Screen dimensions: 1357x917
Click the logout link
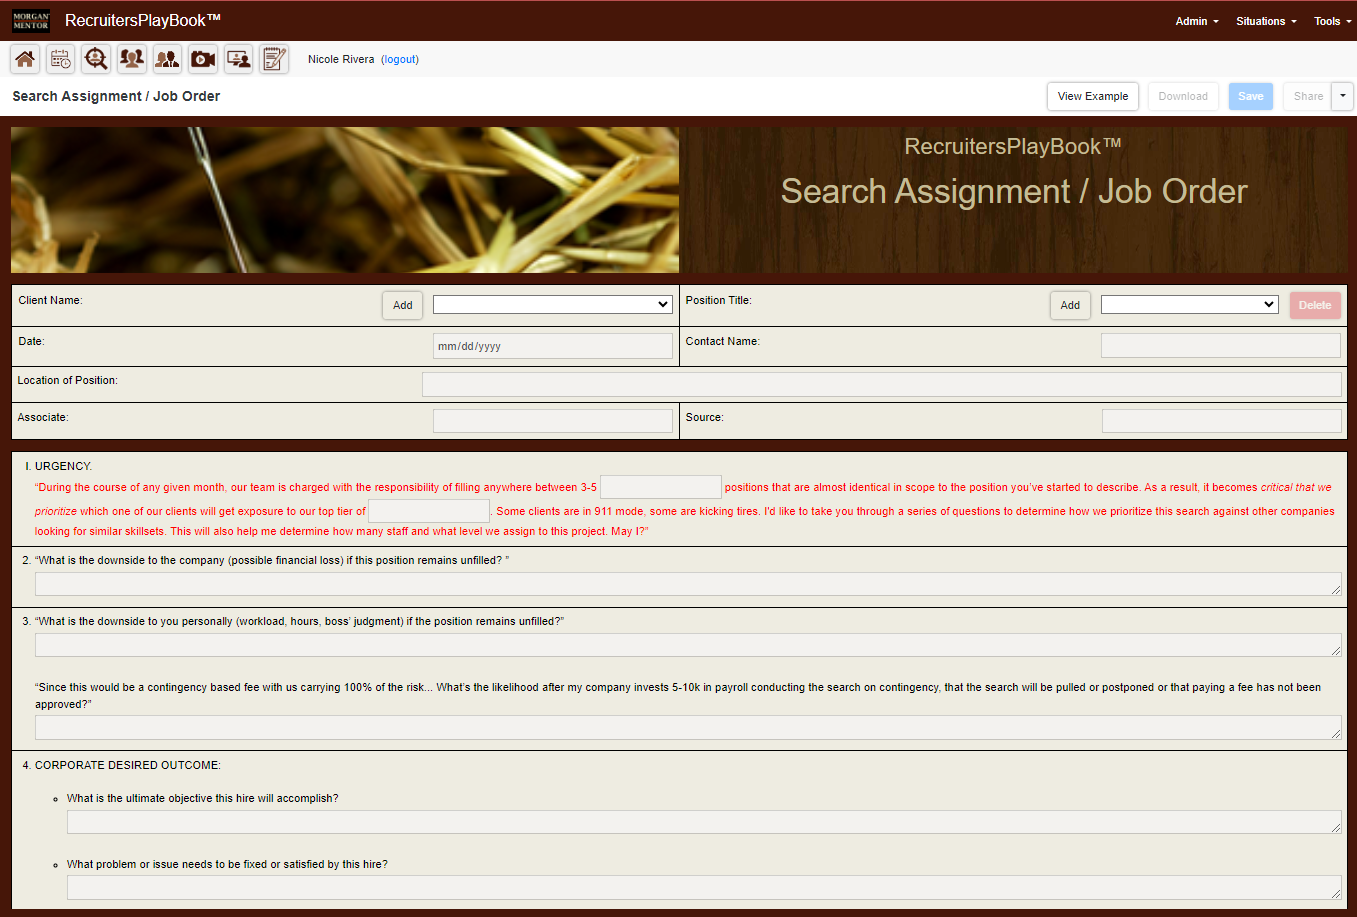tap(400, 59)
